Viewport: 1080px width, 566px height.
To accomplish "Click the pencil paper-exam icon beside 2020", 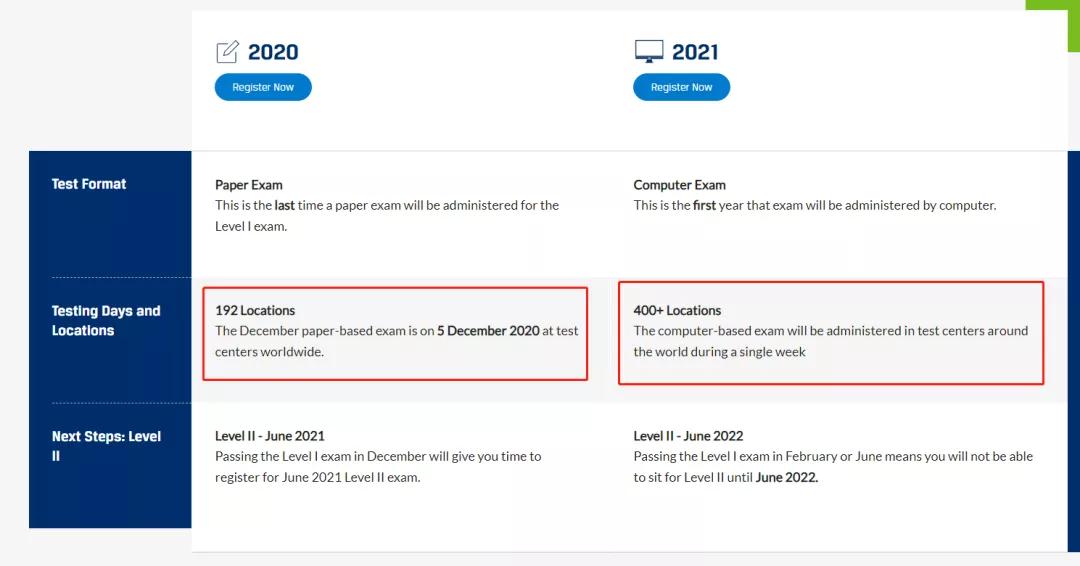I will [227, 51].
